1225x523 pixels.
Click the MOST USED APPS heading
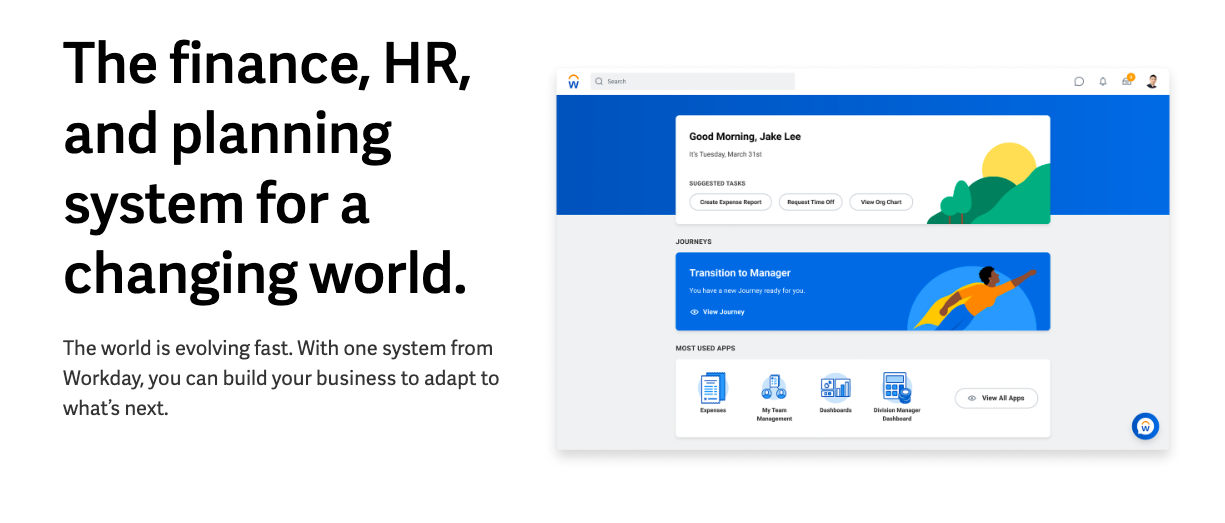tap(706, 349)
